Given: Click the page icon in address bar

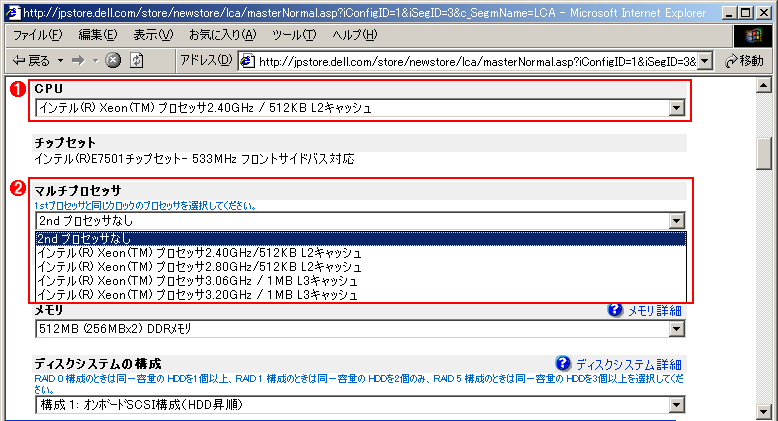Looking at the screenshot, I should [x=247, y=62].
